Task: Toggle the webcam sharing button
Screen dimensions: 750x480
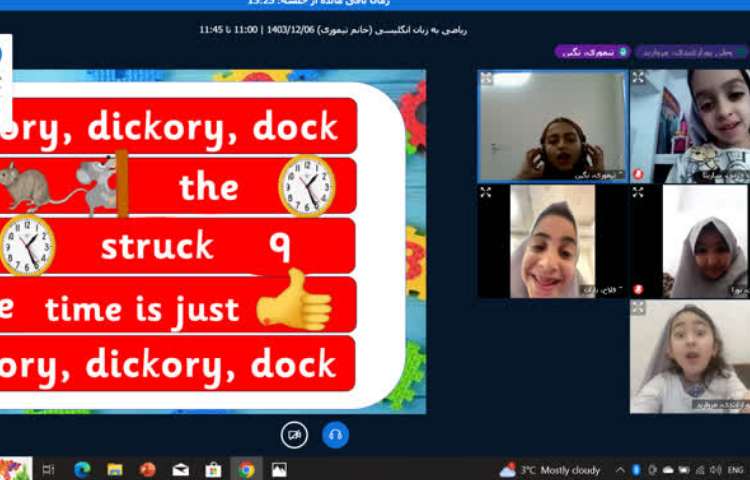Action: (294, 435)
